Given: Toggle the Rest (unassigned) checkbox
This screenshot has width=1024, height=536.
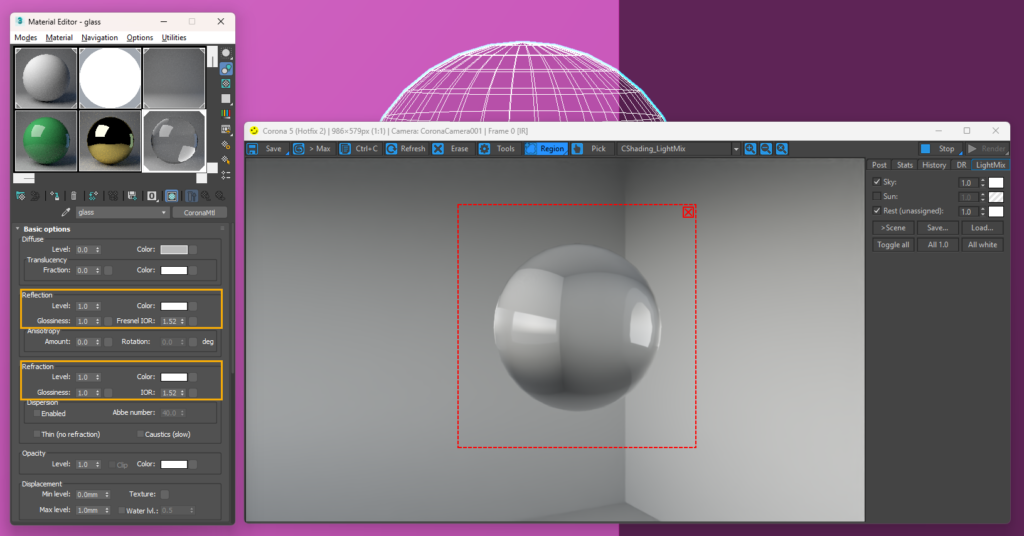Looking at the screenshot, I should click(876, 211).
